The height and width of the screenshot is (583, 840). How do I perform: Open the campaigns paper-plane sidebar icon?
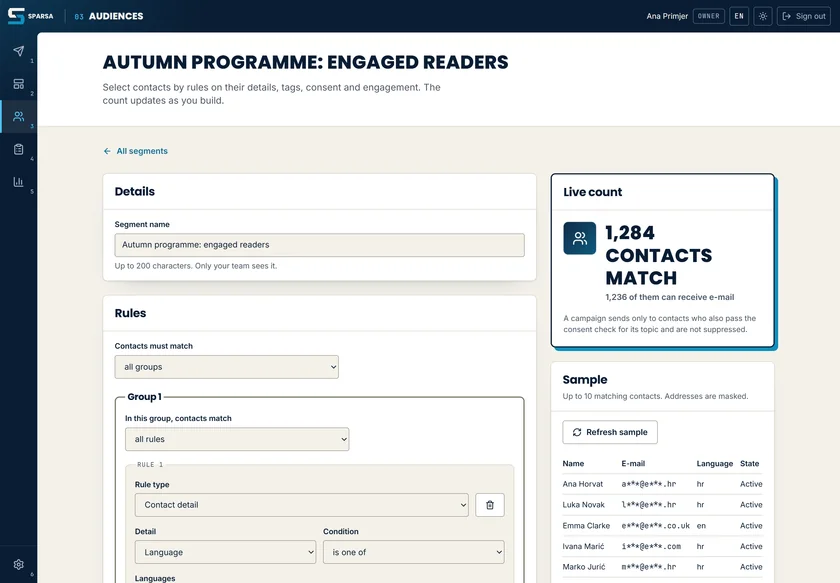coord(18,51)
